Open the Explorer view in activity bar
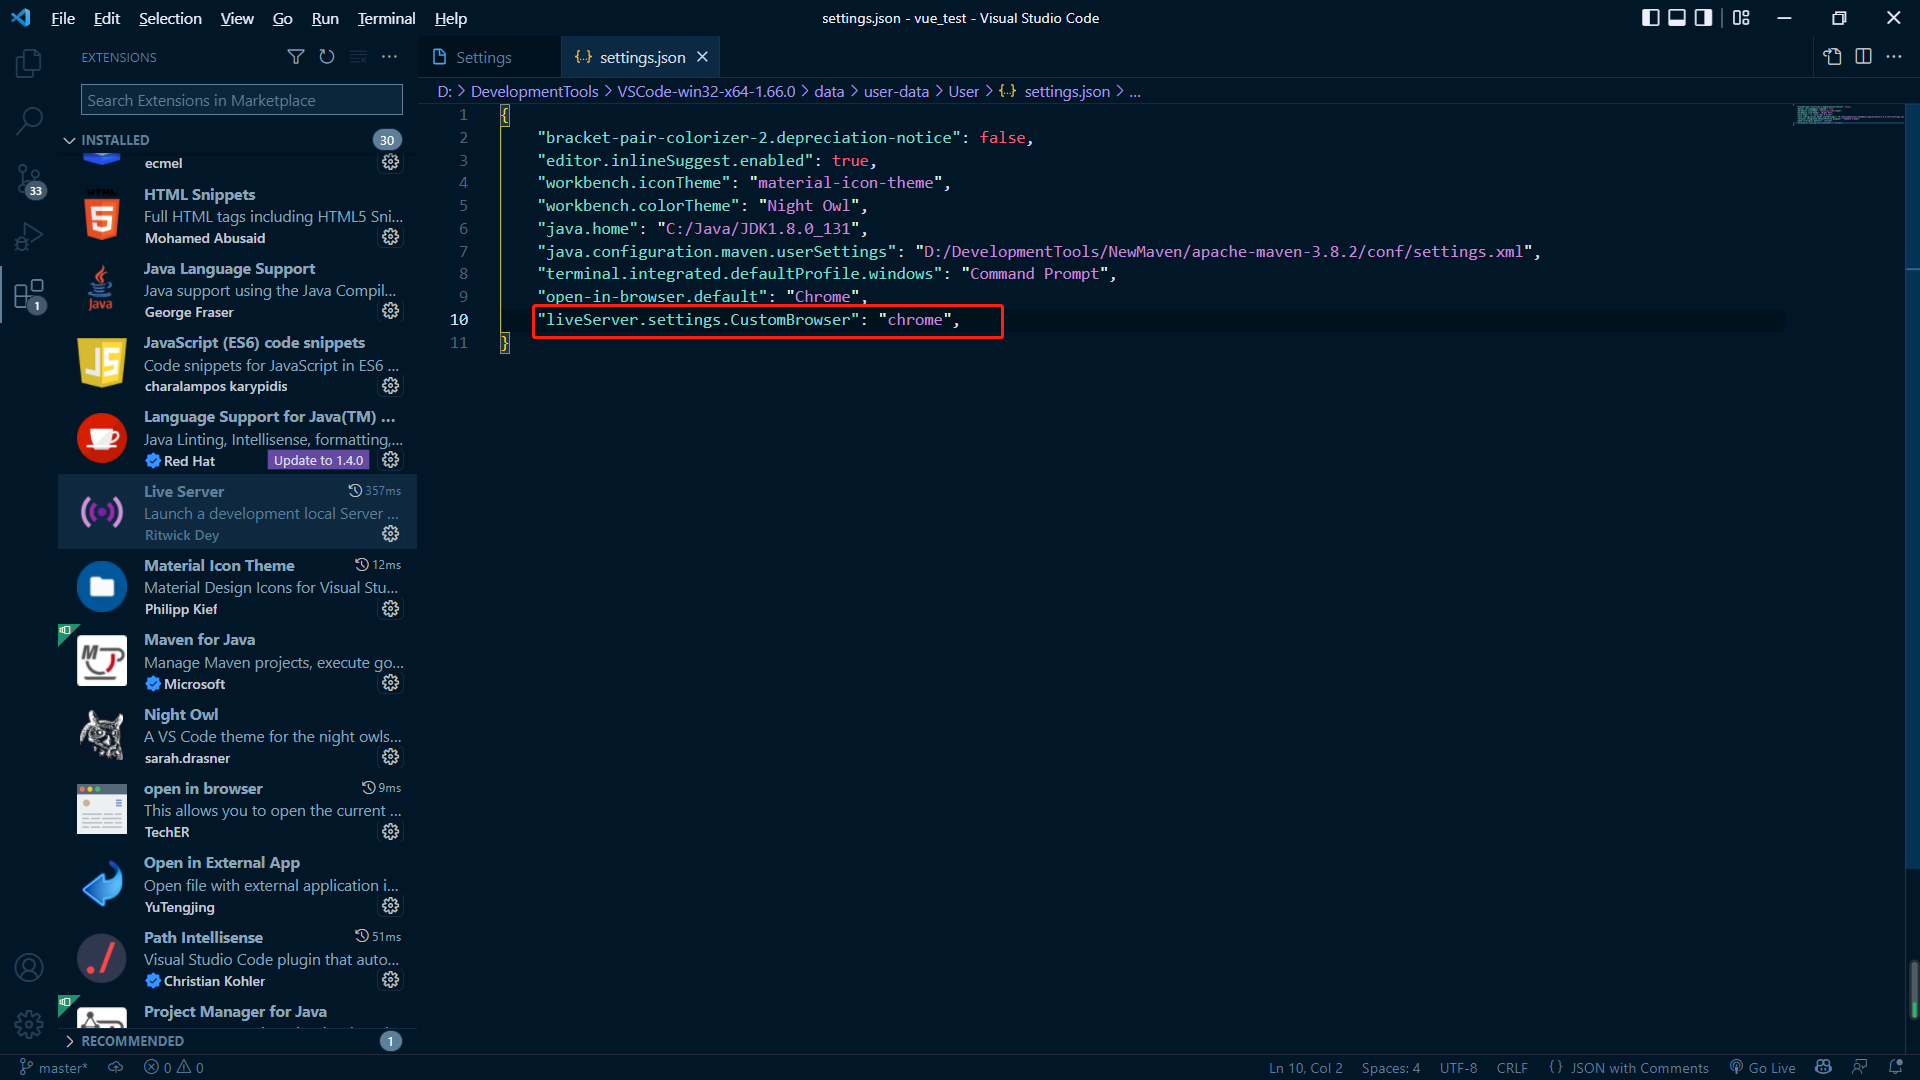The height and width of the screenshot is (1080, 1920). pyautogui.click(x=29, y=64)
